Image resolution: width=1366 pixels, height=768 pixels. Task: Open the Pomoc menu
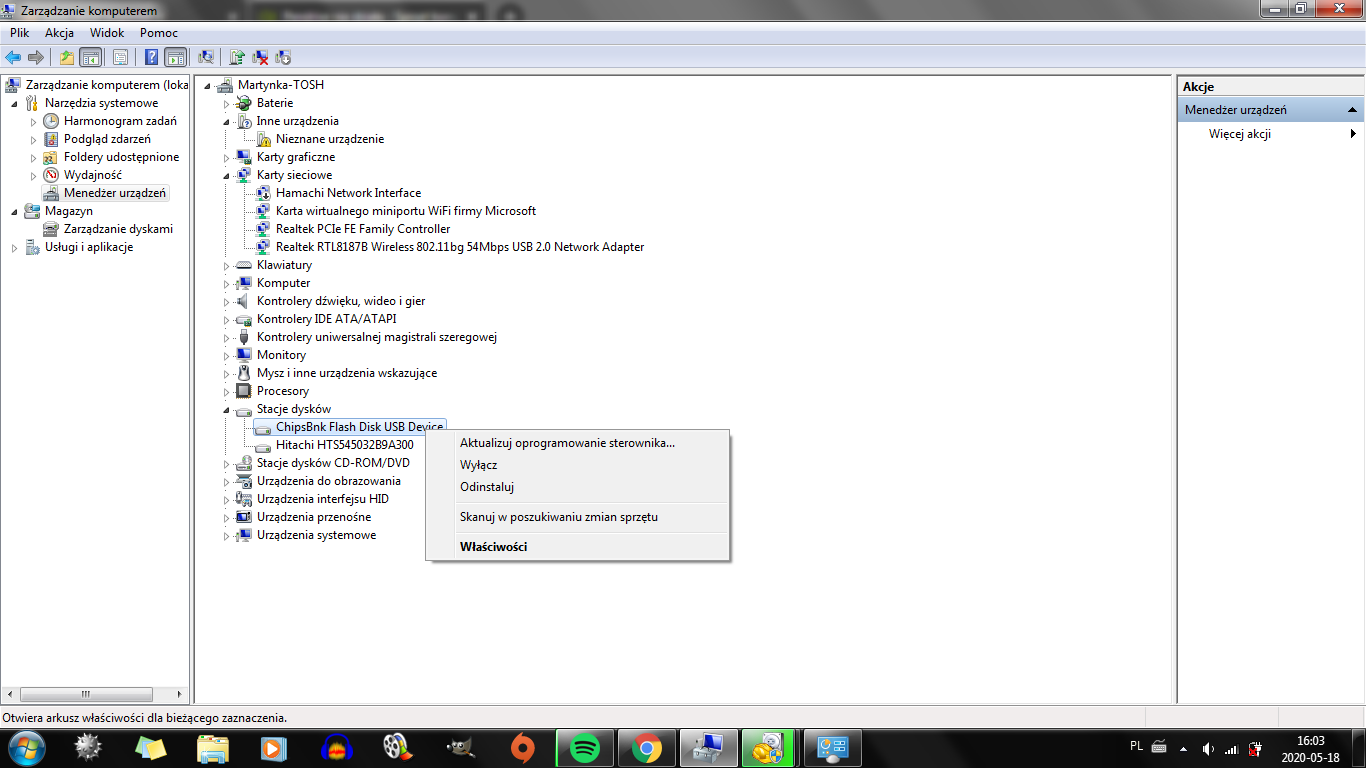coord(159,33)
